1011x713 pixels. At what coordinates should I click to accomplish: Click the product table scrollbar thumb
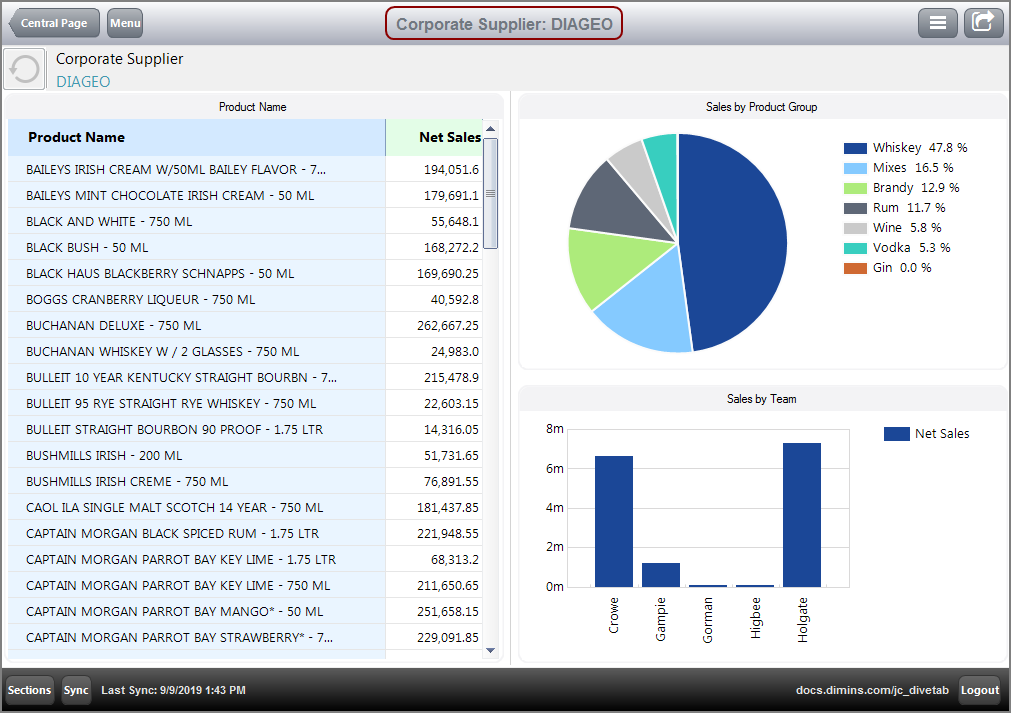(491, 193)
